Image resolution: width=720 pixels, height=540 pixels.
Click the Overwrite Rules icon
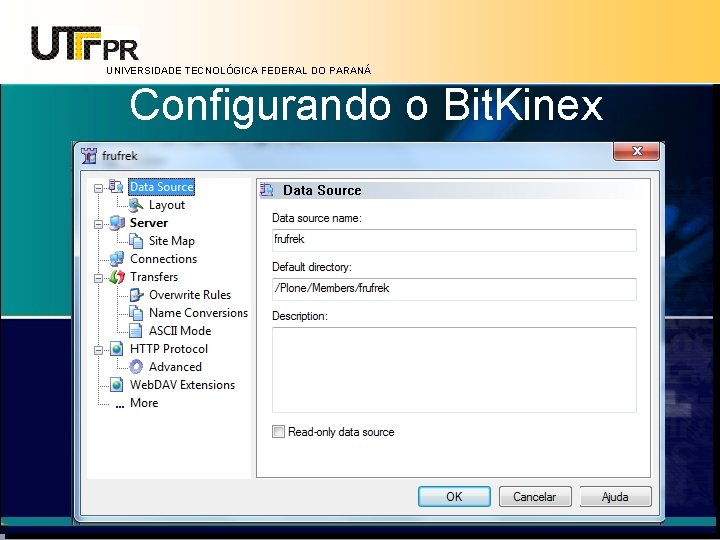point(136,295)
